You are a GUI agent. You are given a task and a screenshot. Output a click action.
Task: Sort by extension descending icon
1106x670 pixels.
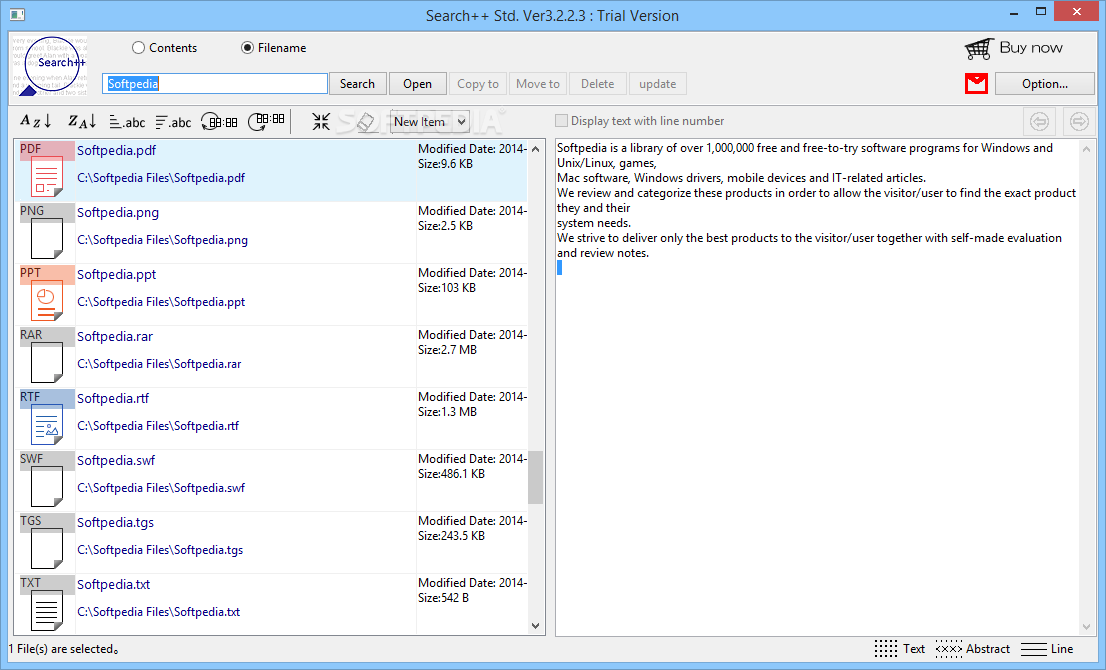point(173,122)
